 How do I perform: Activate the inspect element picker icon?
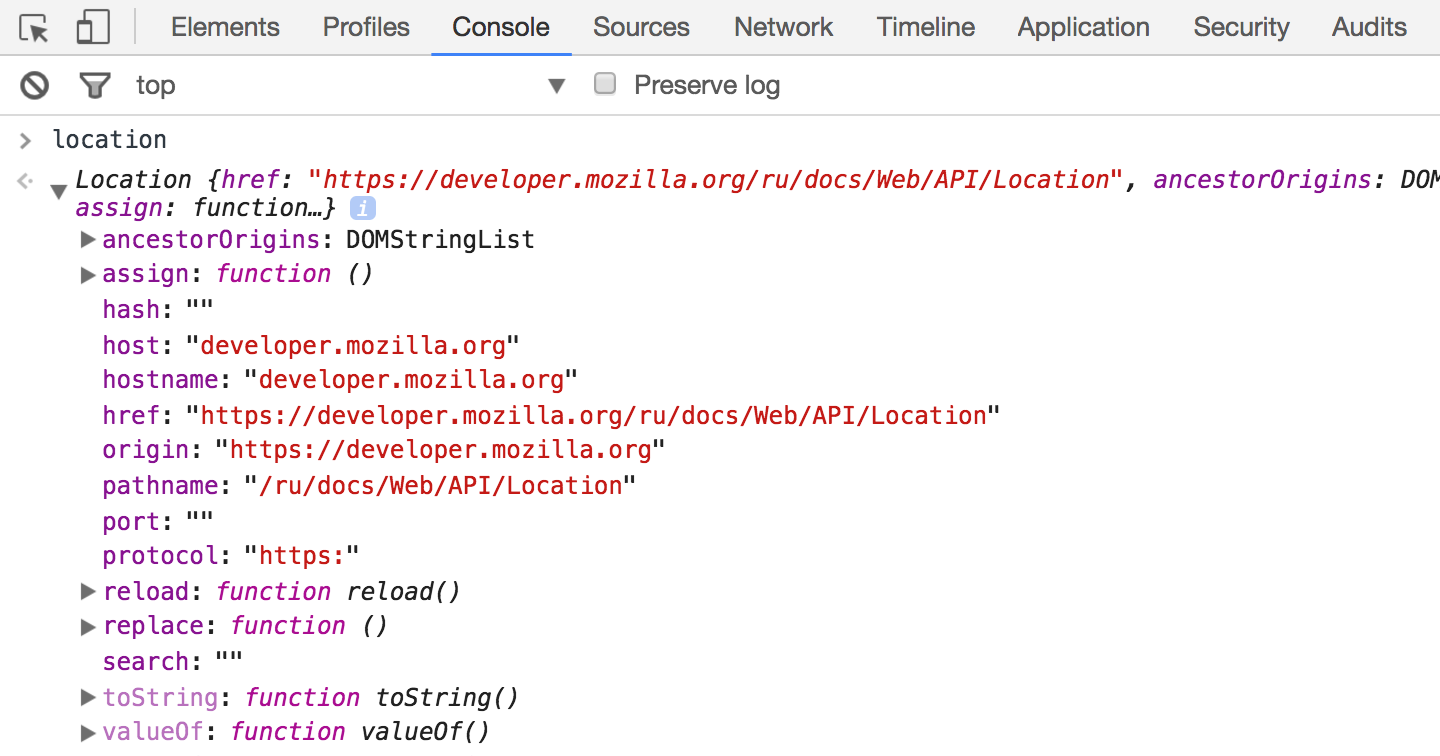(35, 29)
